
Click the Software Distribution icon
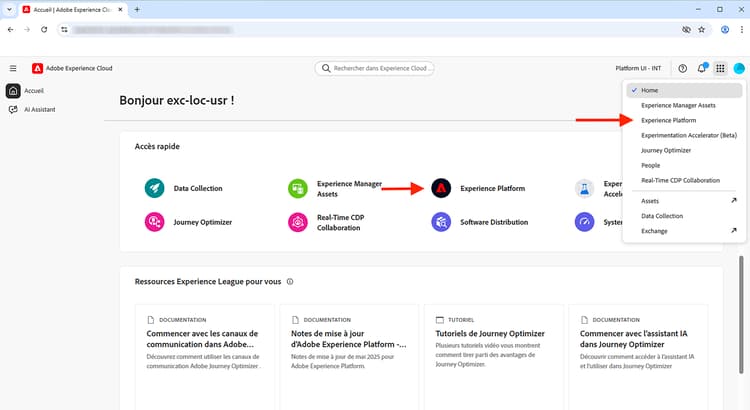click(441, 222)
